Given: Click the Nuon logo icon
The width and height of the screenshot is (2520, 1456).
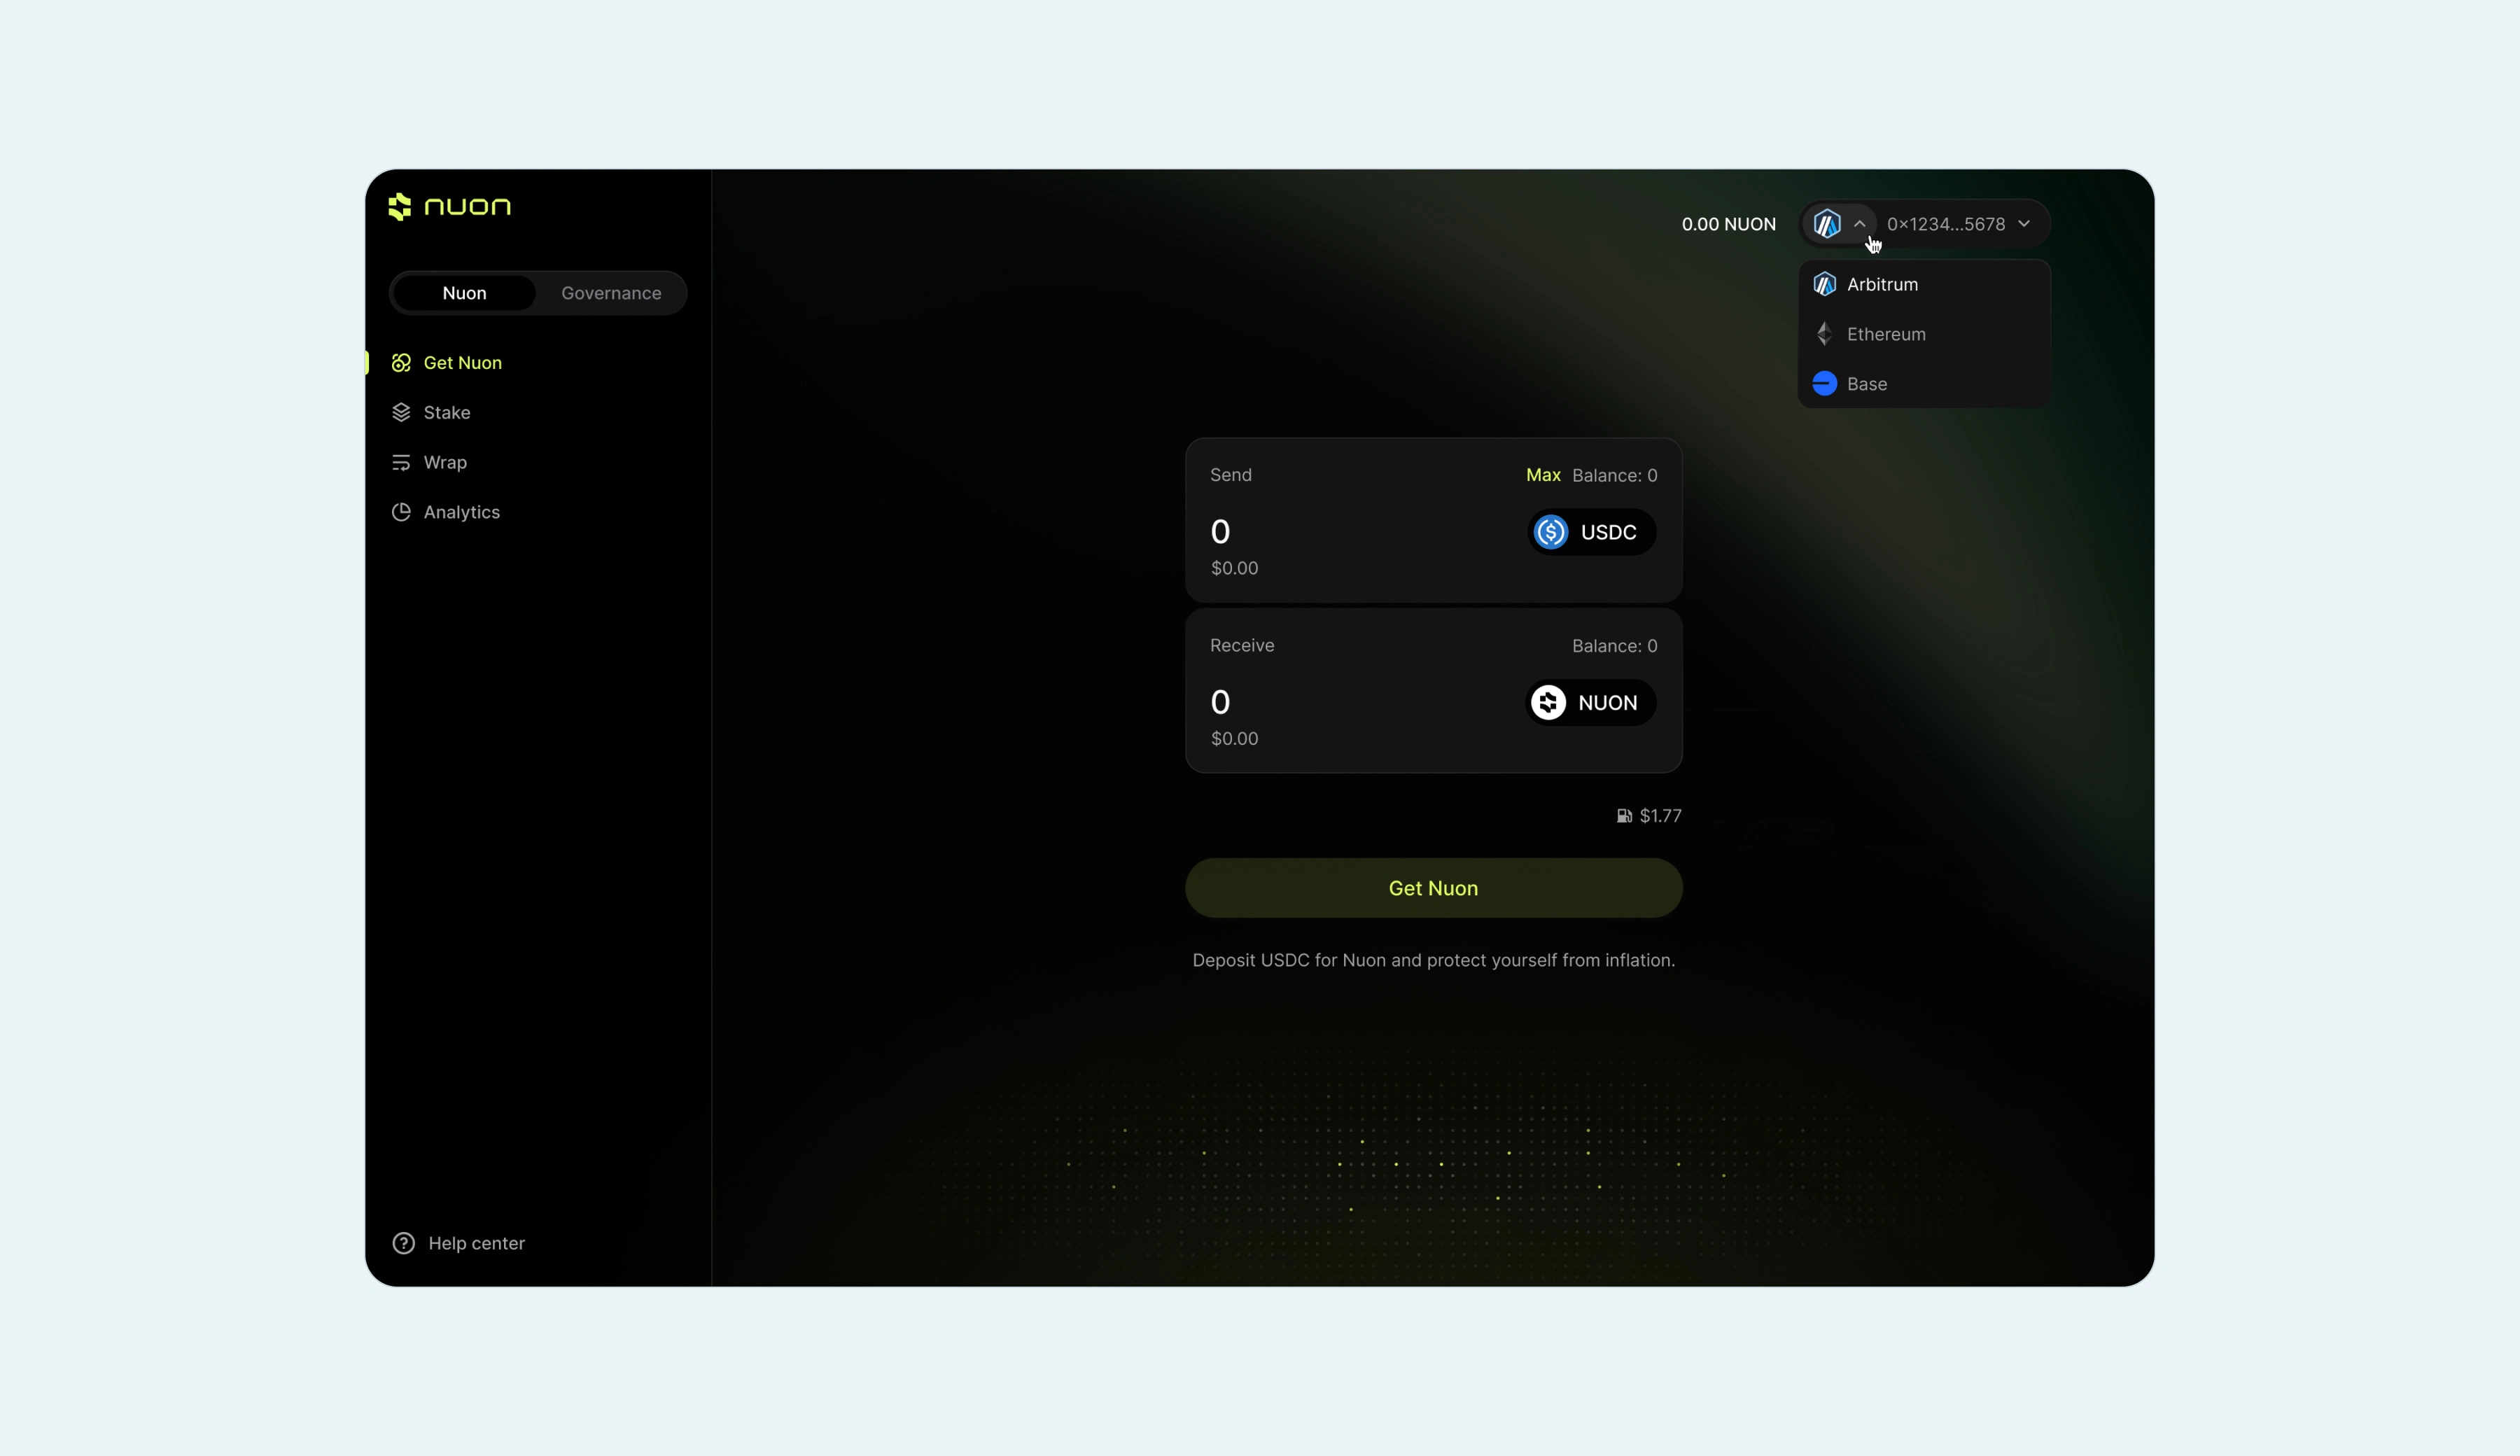Looking at the screenshot, I should (x=400, y=207).
